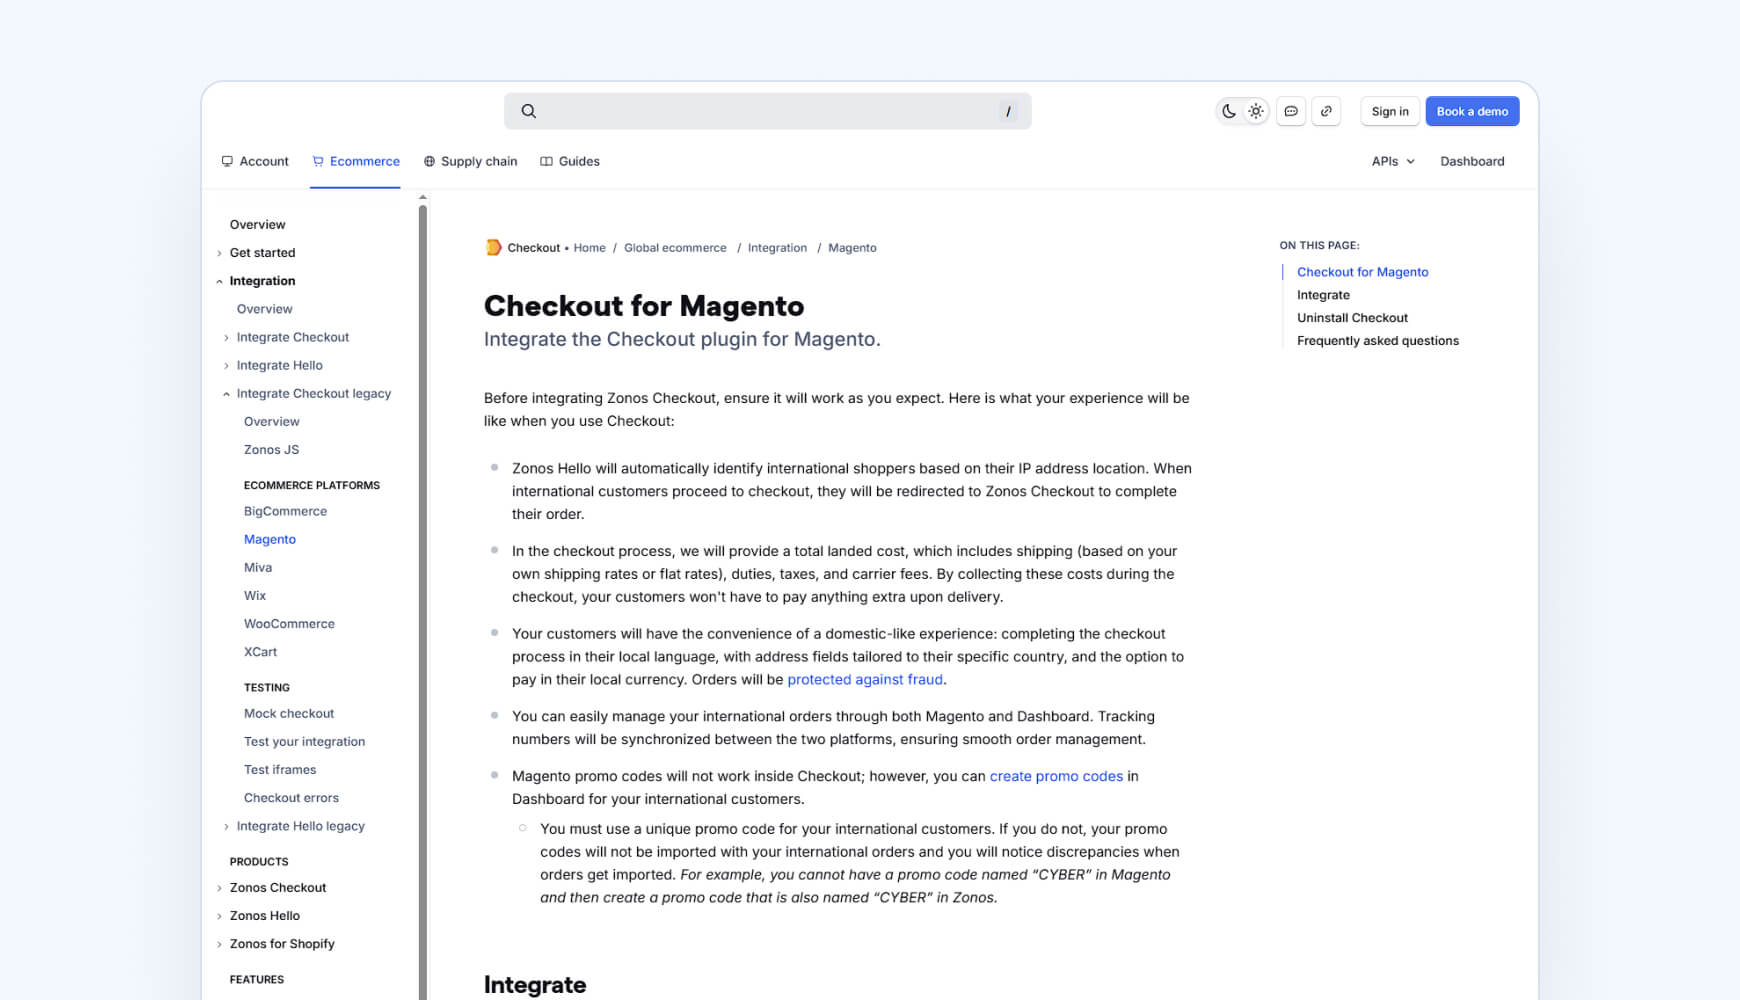Open Zonos JS sidebar page

(271, 450)
